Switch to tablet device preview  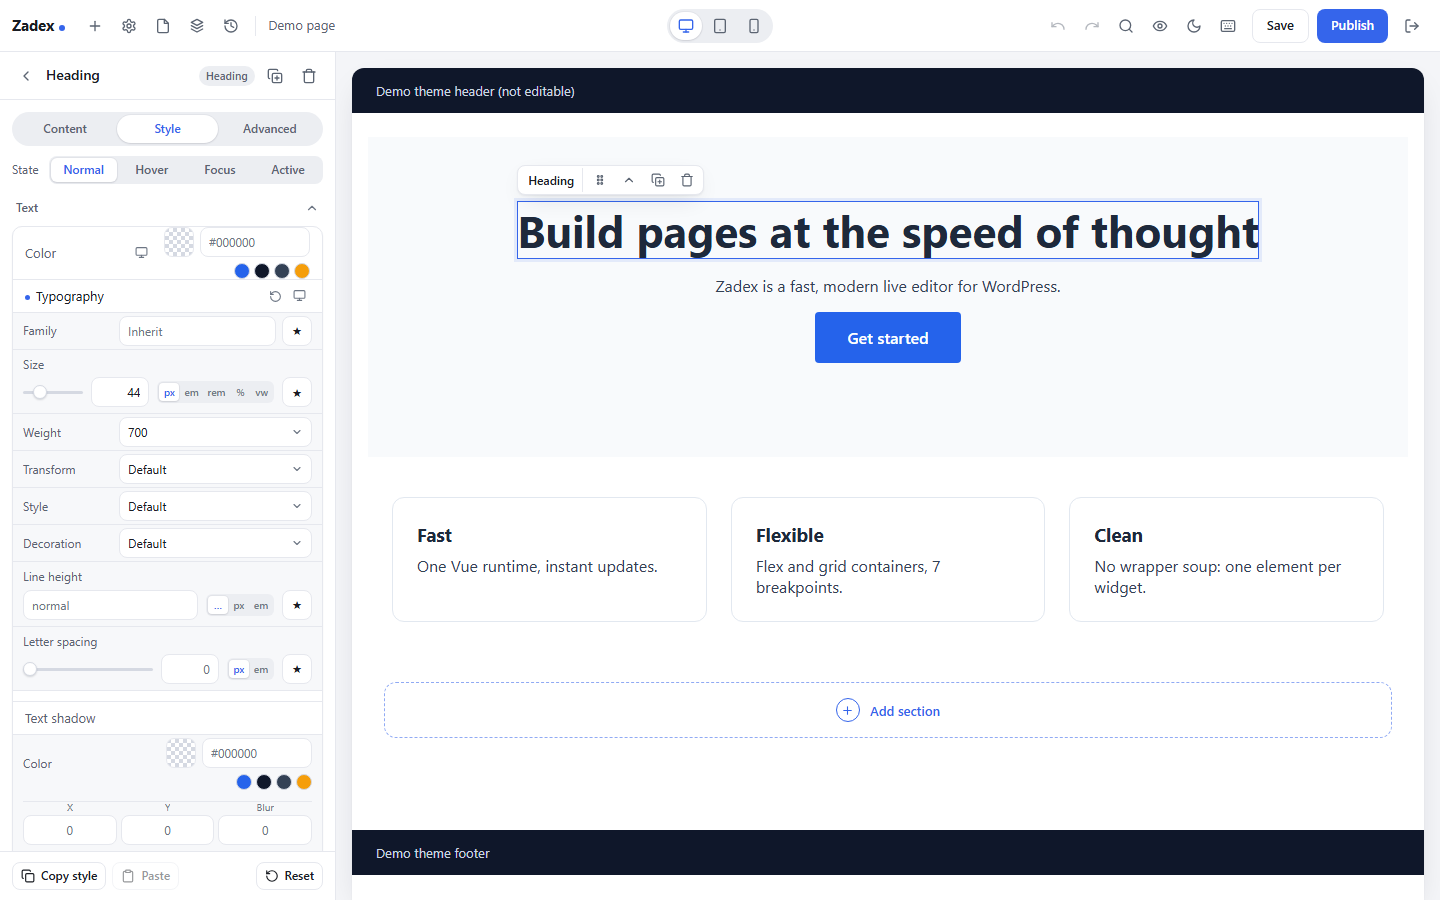720,26
